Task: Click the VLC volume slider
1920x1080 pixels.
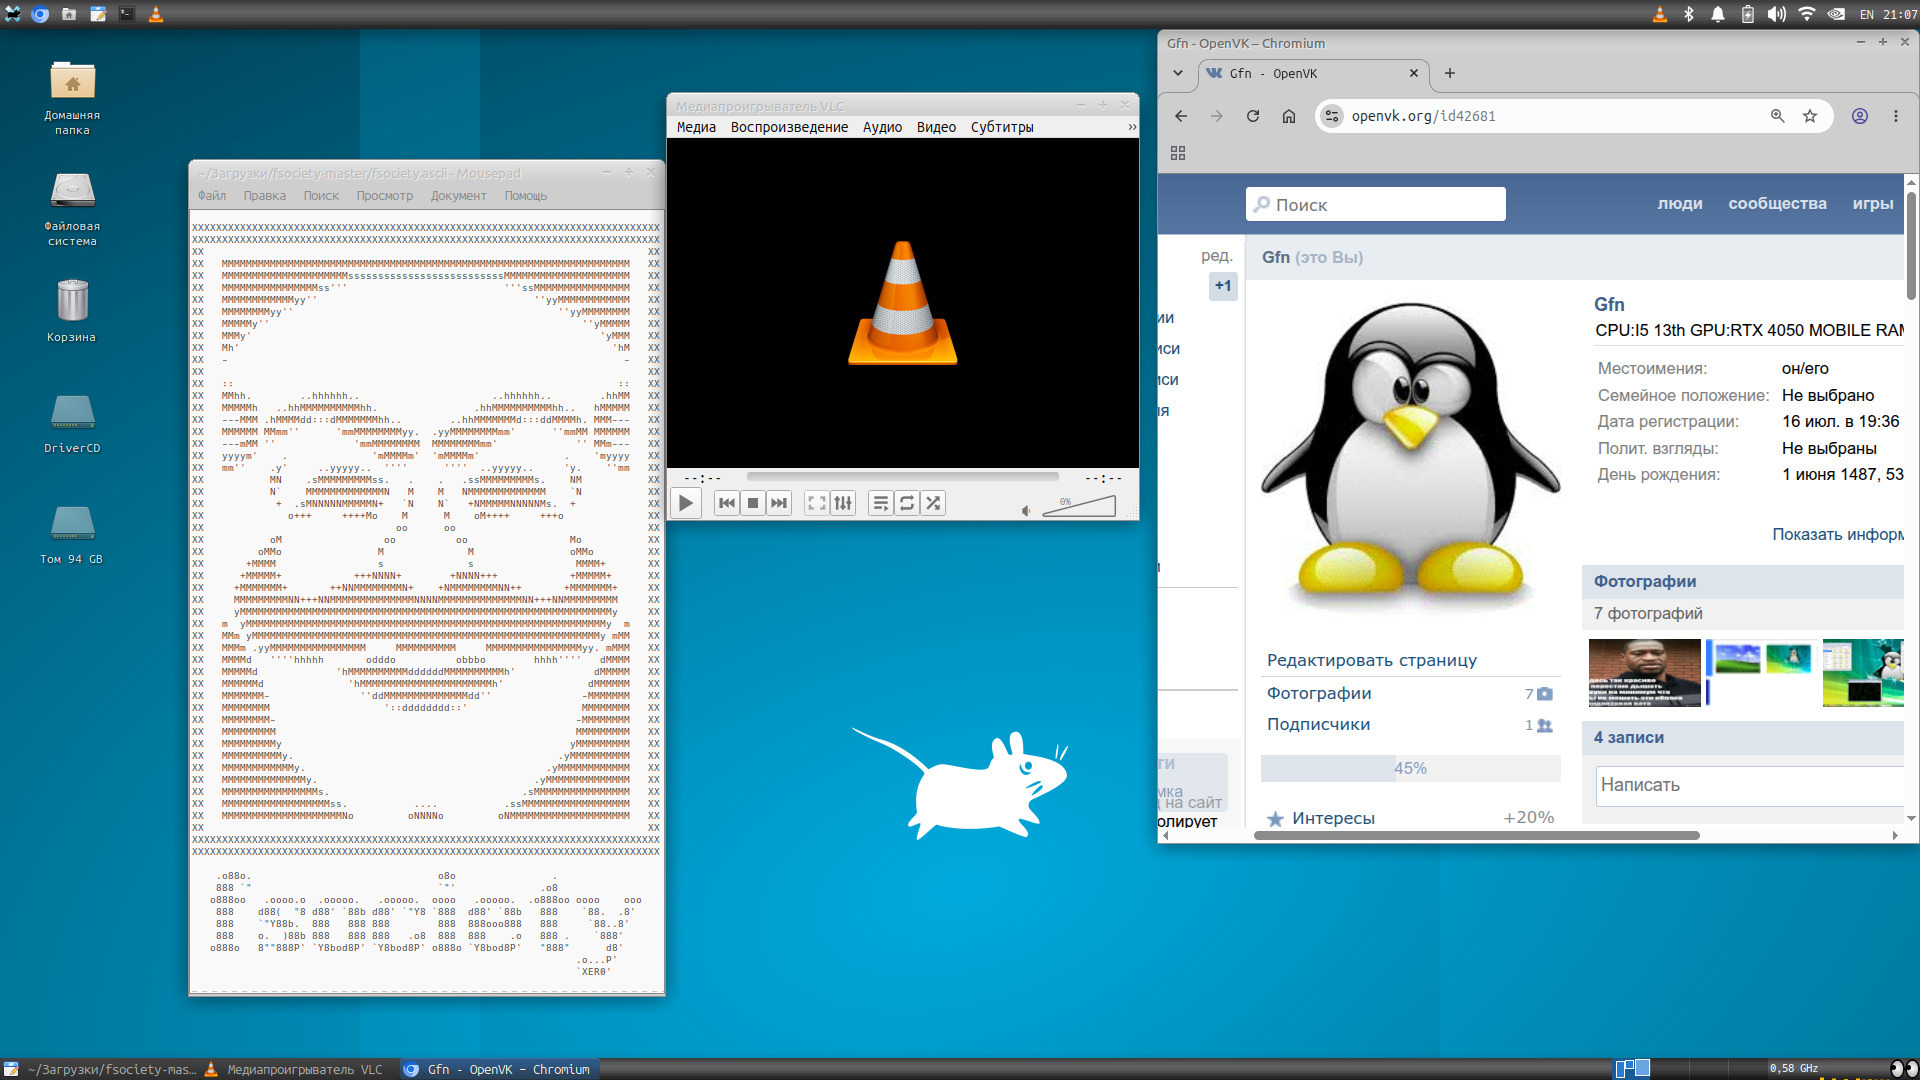Action: click(1079, 506)
